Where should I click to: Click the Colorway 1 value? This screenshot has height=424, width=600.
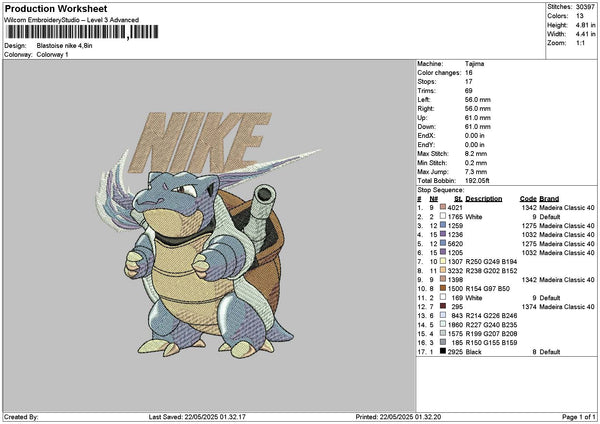click(x=52, y=55)
